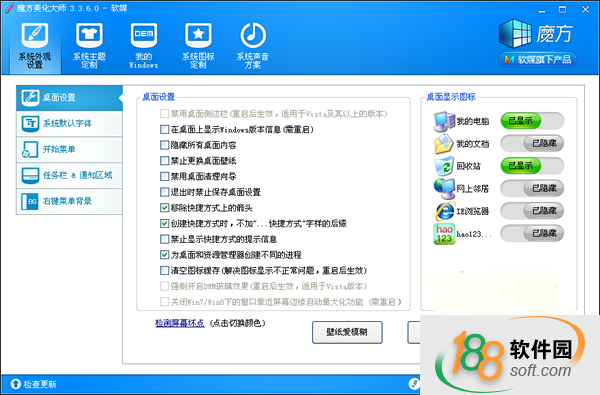Maximize the 魔方美化大师 window
Viewport: 600px width, 395px height.
click(562, 10)
